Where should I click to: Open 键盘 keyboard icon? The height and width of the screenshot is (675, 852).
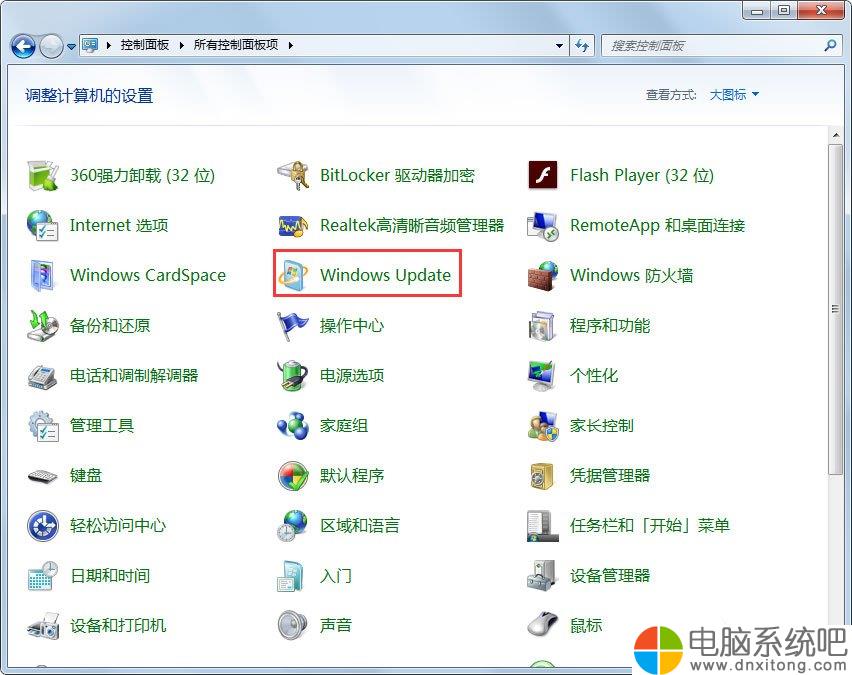click(x=42, y=476)
